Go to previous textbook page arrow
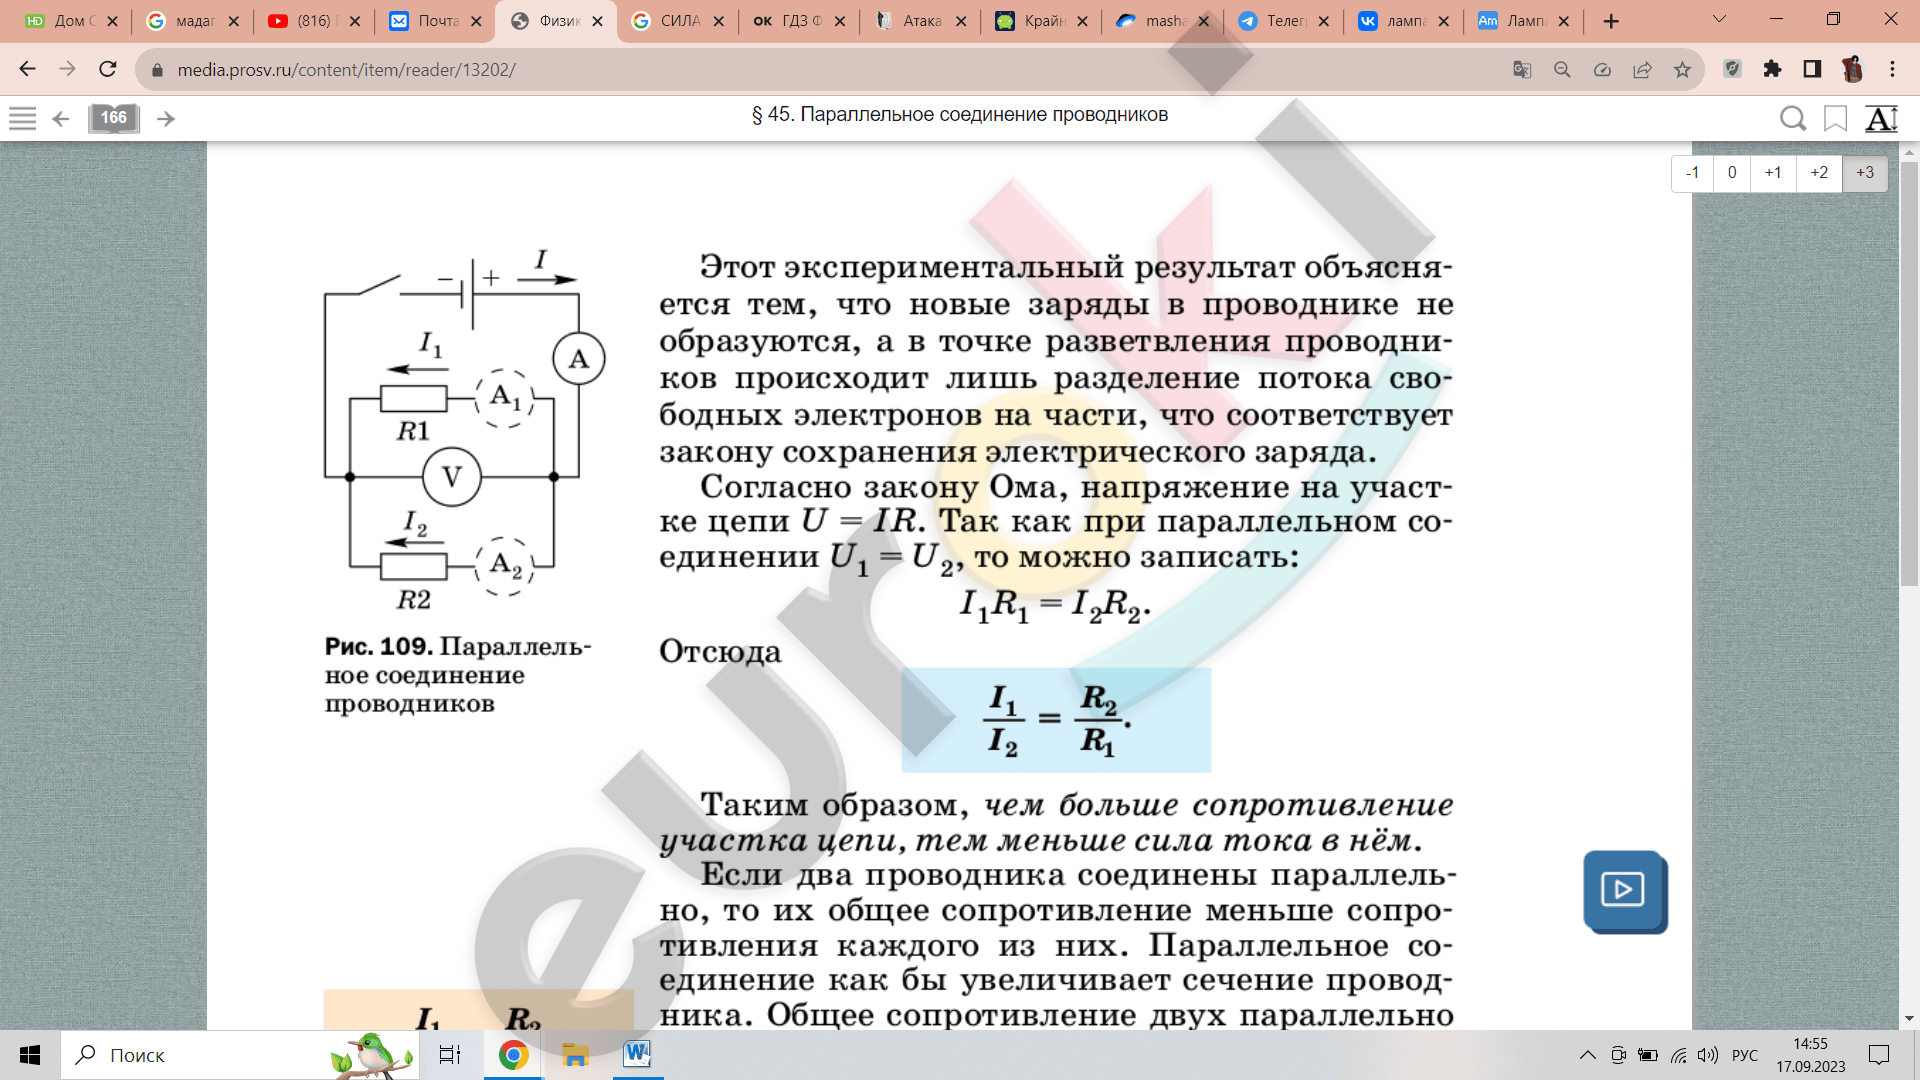The height and width of the screenshot is (1080, 1920). tap(61, 119)
